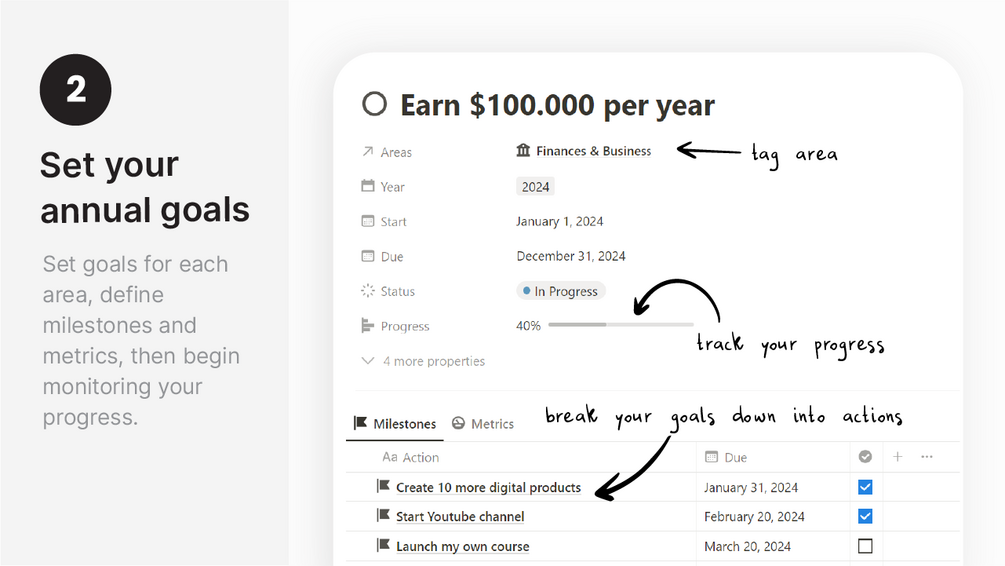This screenshot has width=1005, height=566.
Task: Click the Progress property icon
Action: click(367, 326)
